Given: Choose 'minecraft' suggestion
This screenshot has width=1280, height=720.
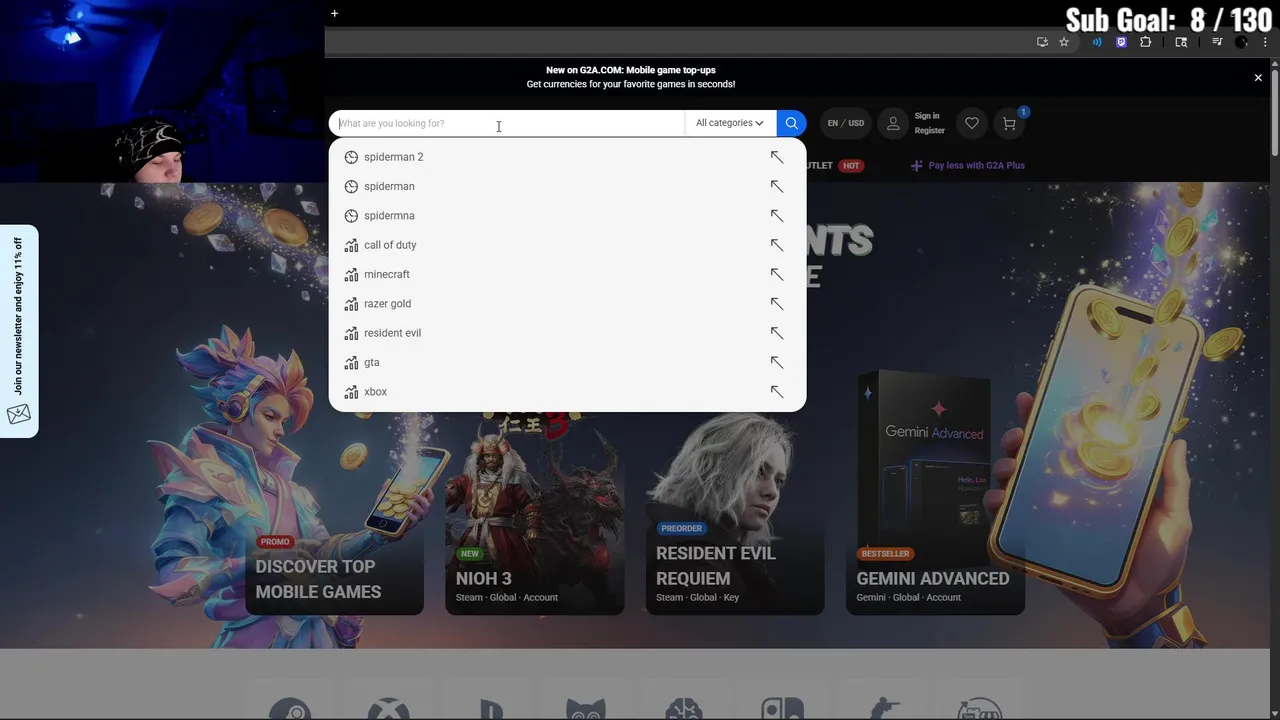Looking at the screenshot, I should click(387, 274).
